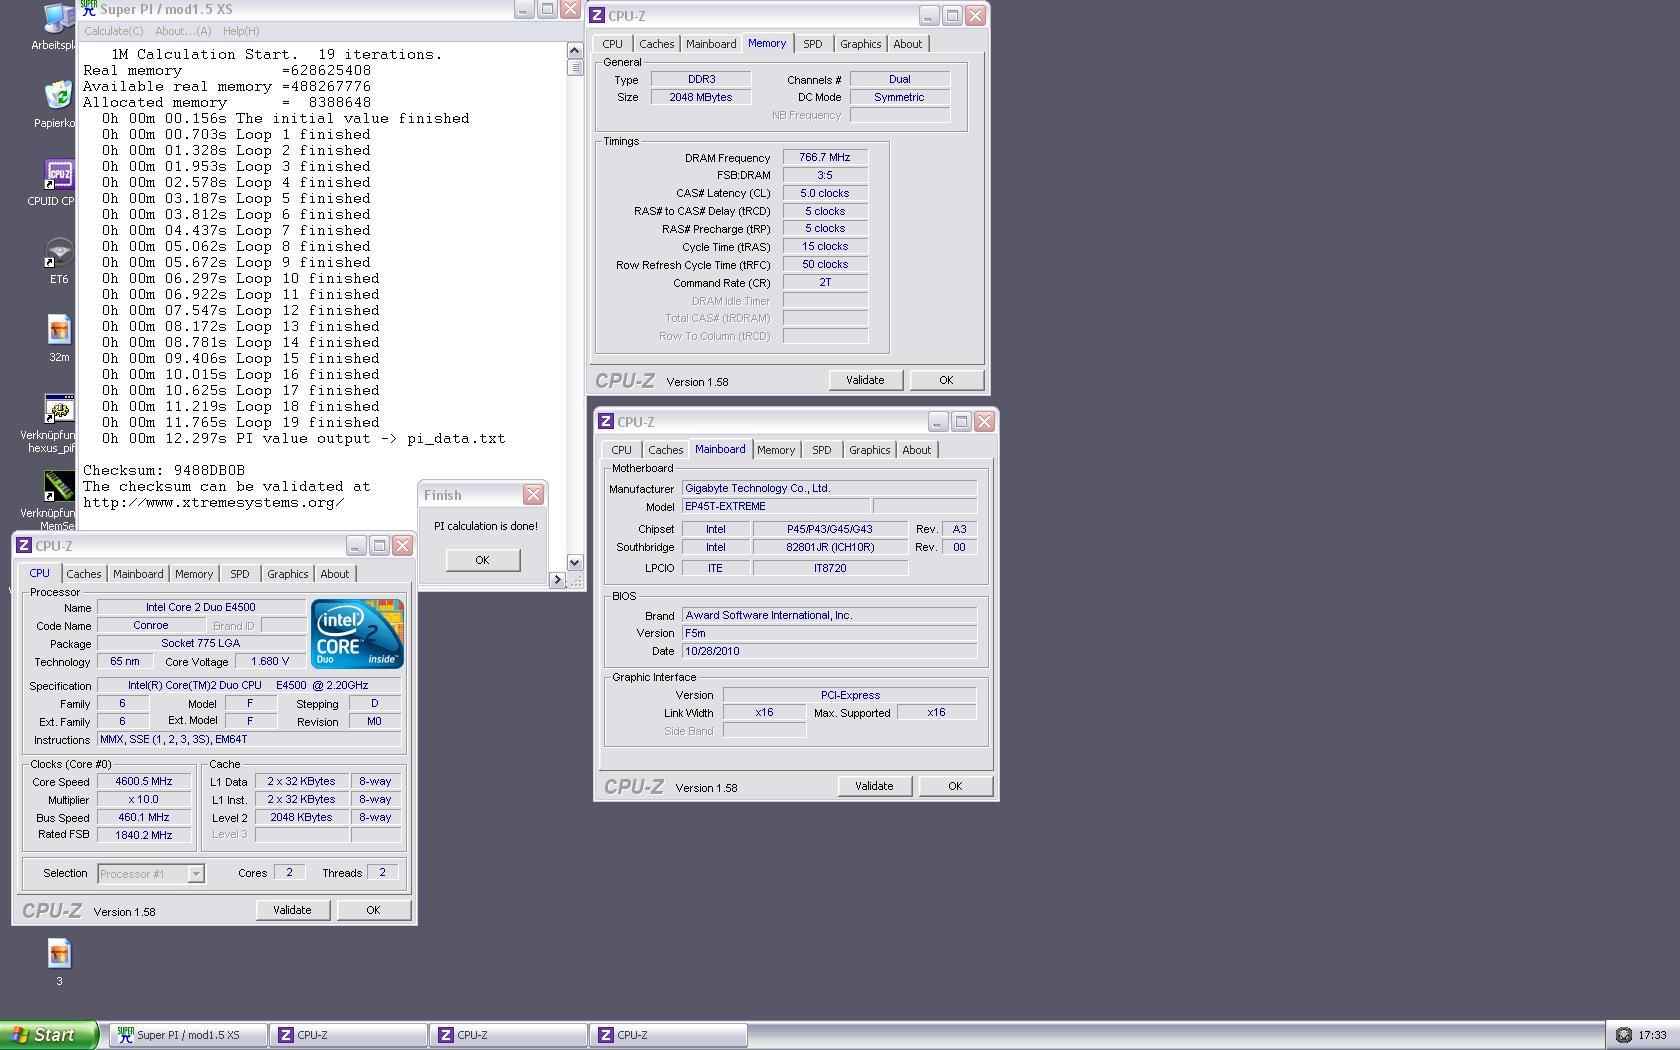The height and width of the screenshot is (1050, 1680).
Task: Click the DRAM Frequency 766.7 MHz value
Action: tap(825, 157)
